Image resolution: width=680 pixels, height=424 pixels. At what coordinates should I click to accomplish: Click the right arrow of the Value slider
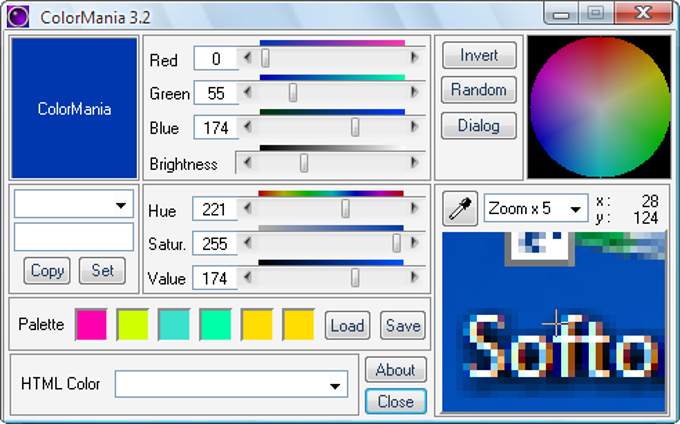[415, 277]
